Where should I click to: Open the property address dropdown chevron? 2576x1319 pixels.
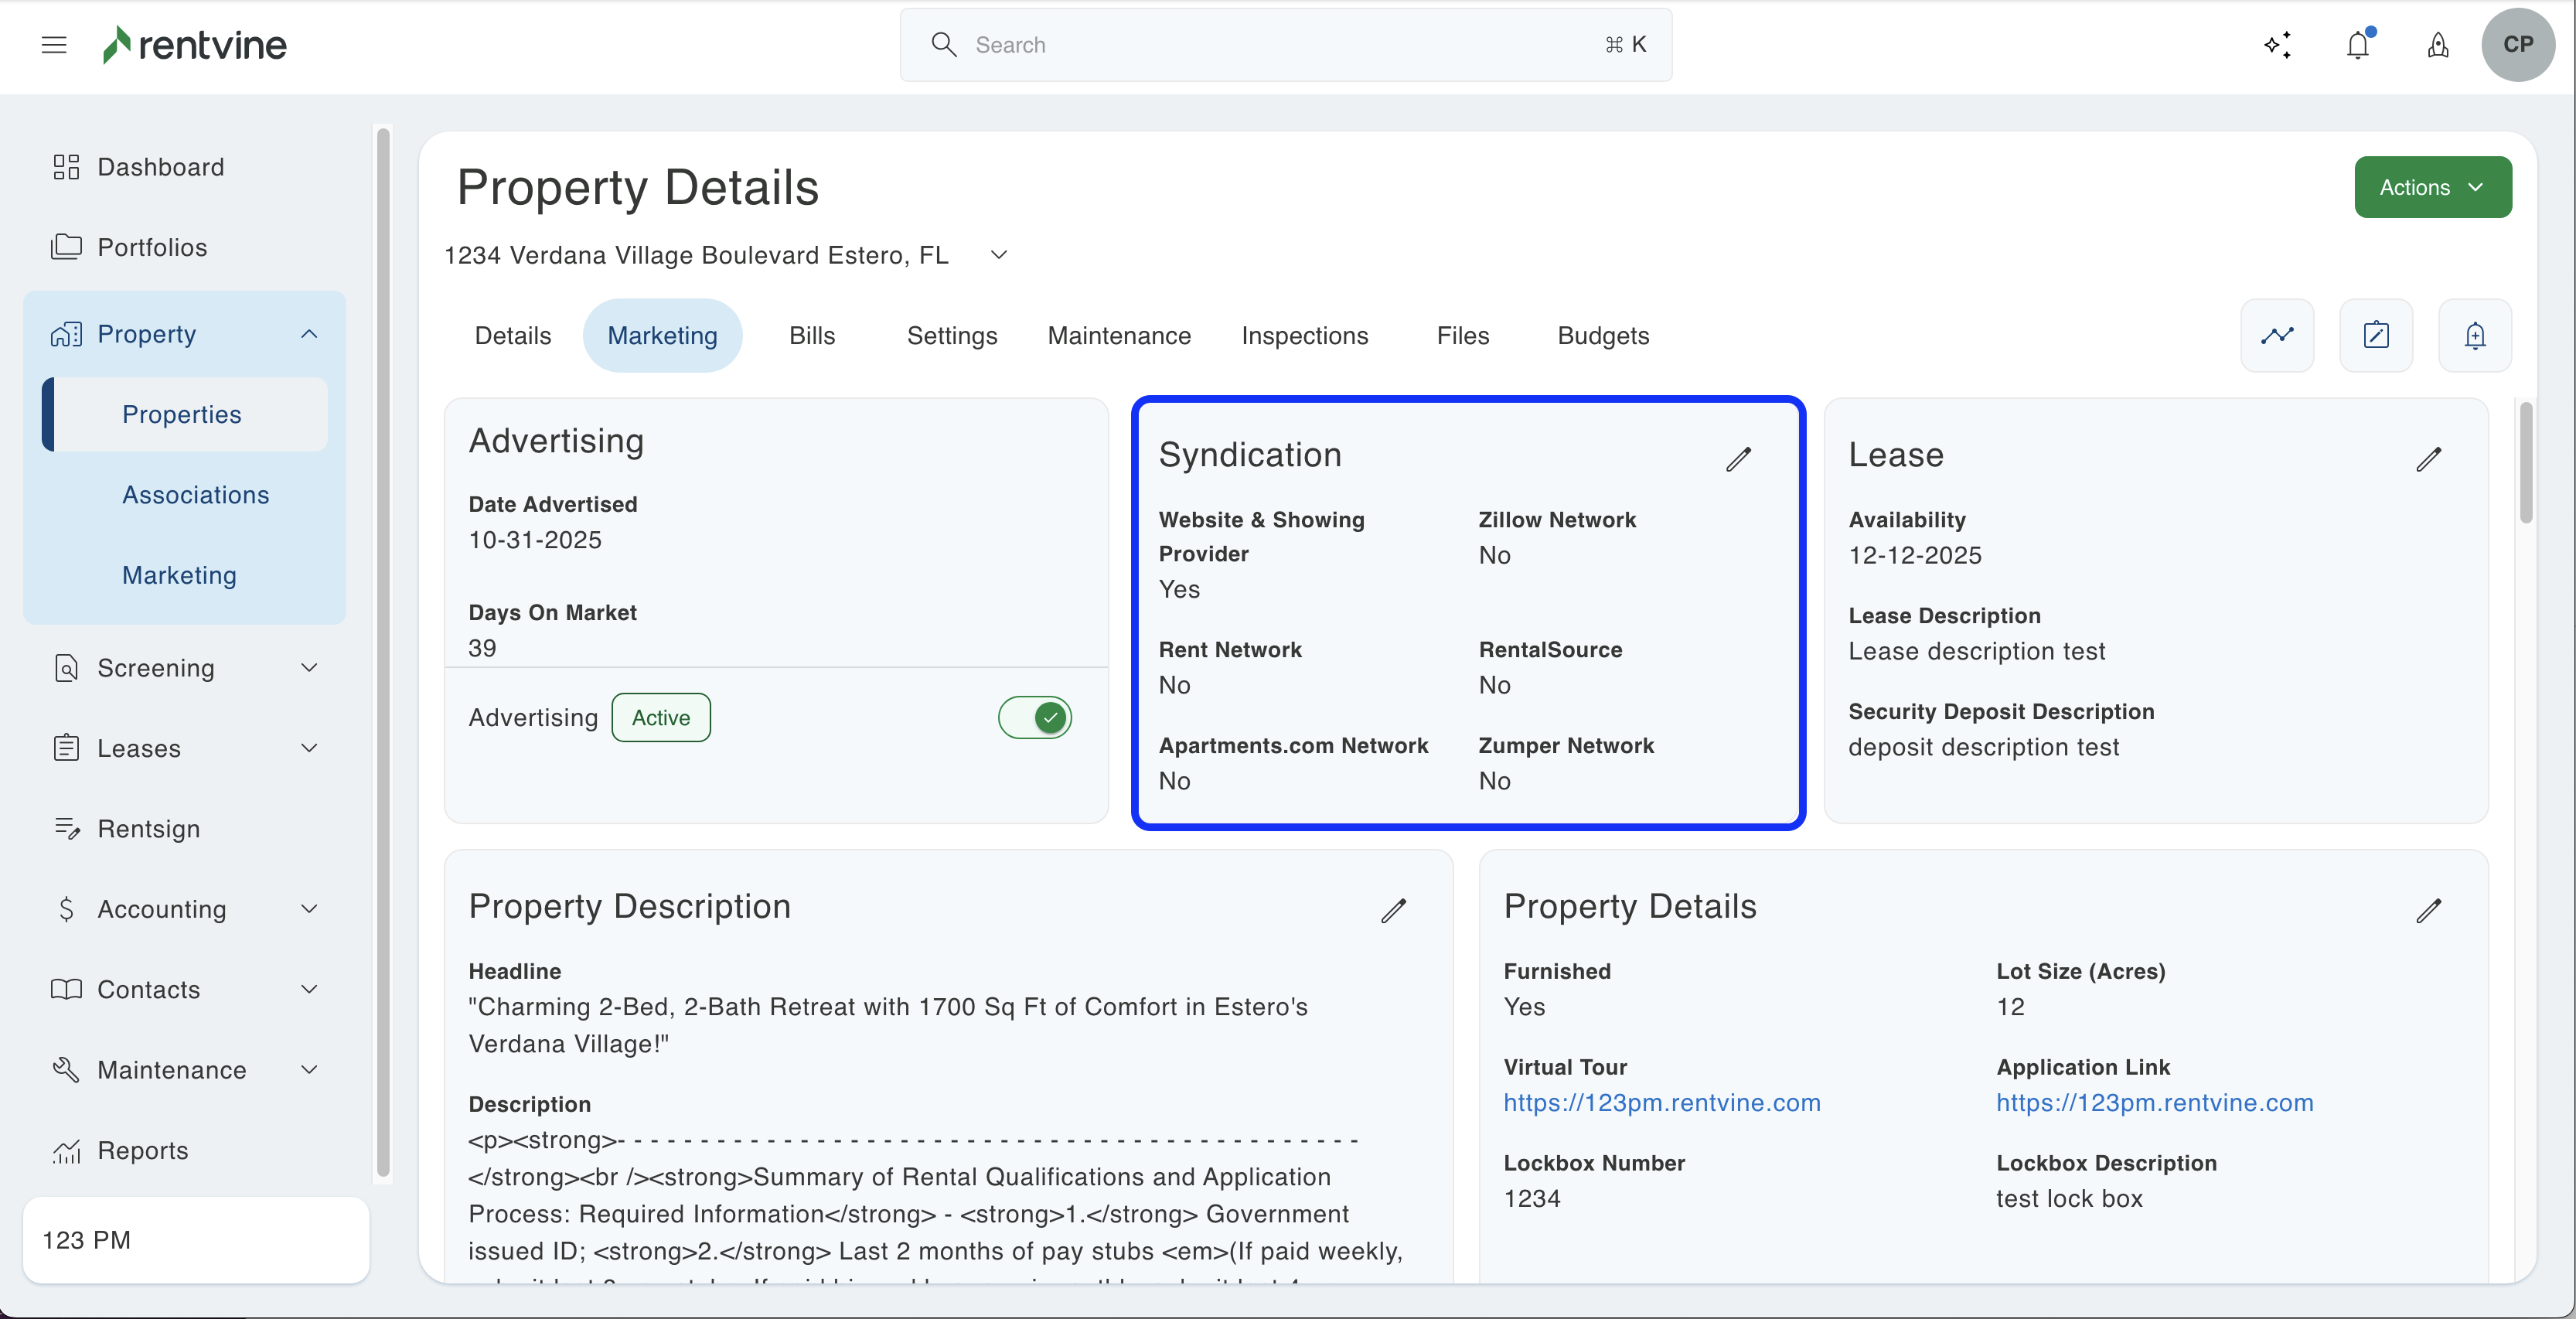998,255
